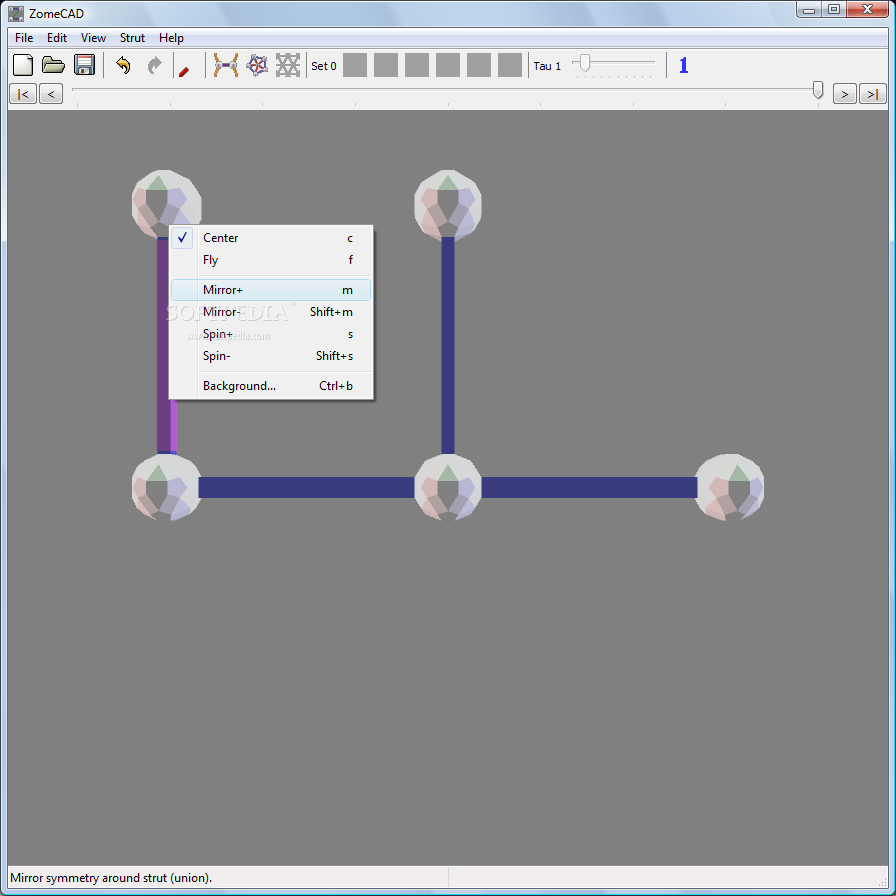The width and height of the screenshot is (896, 896).
Task: Open the Help menu
Action: pos(171,38)
